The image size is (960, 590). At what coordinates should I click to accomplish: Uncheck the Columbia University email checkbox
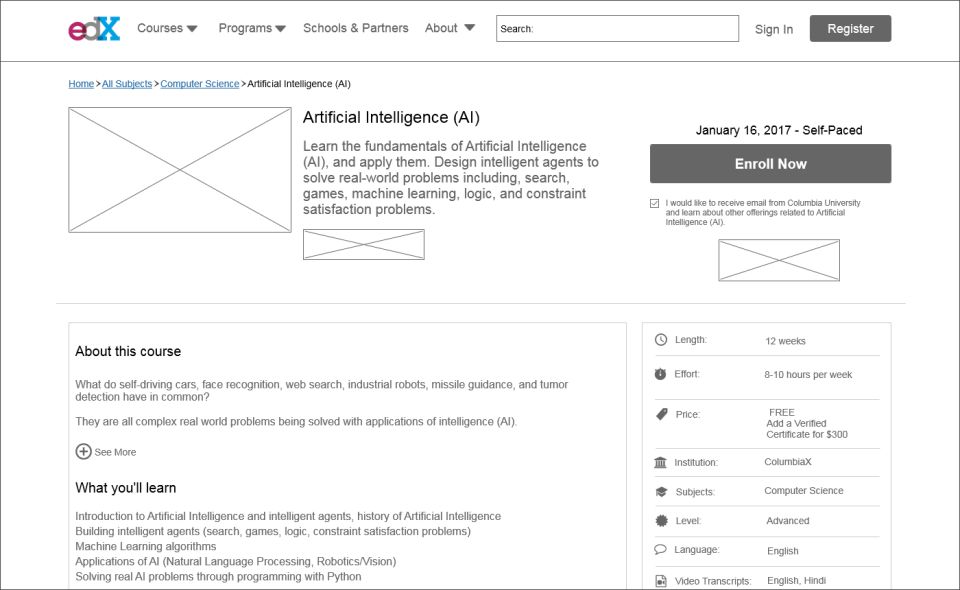(x=655, y=203)
